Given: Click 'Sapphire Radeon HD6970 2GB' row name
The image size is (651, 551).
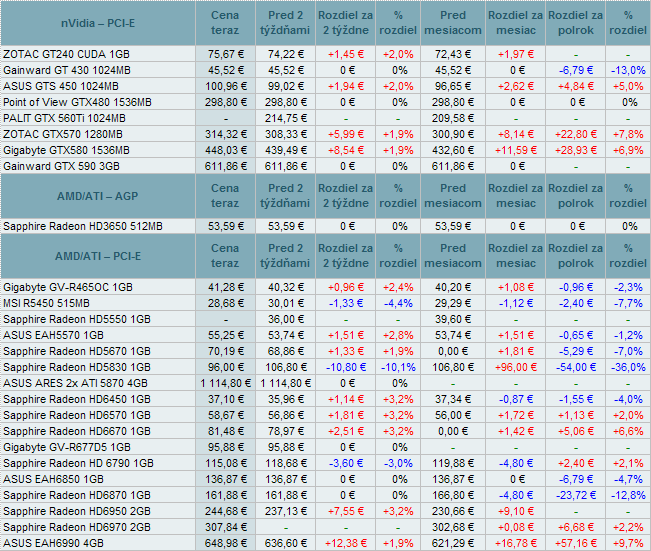Looking at the screenshot, I should (77, 527).
